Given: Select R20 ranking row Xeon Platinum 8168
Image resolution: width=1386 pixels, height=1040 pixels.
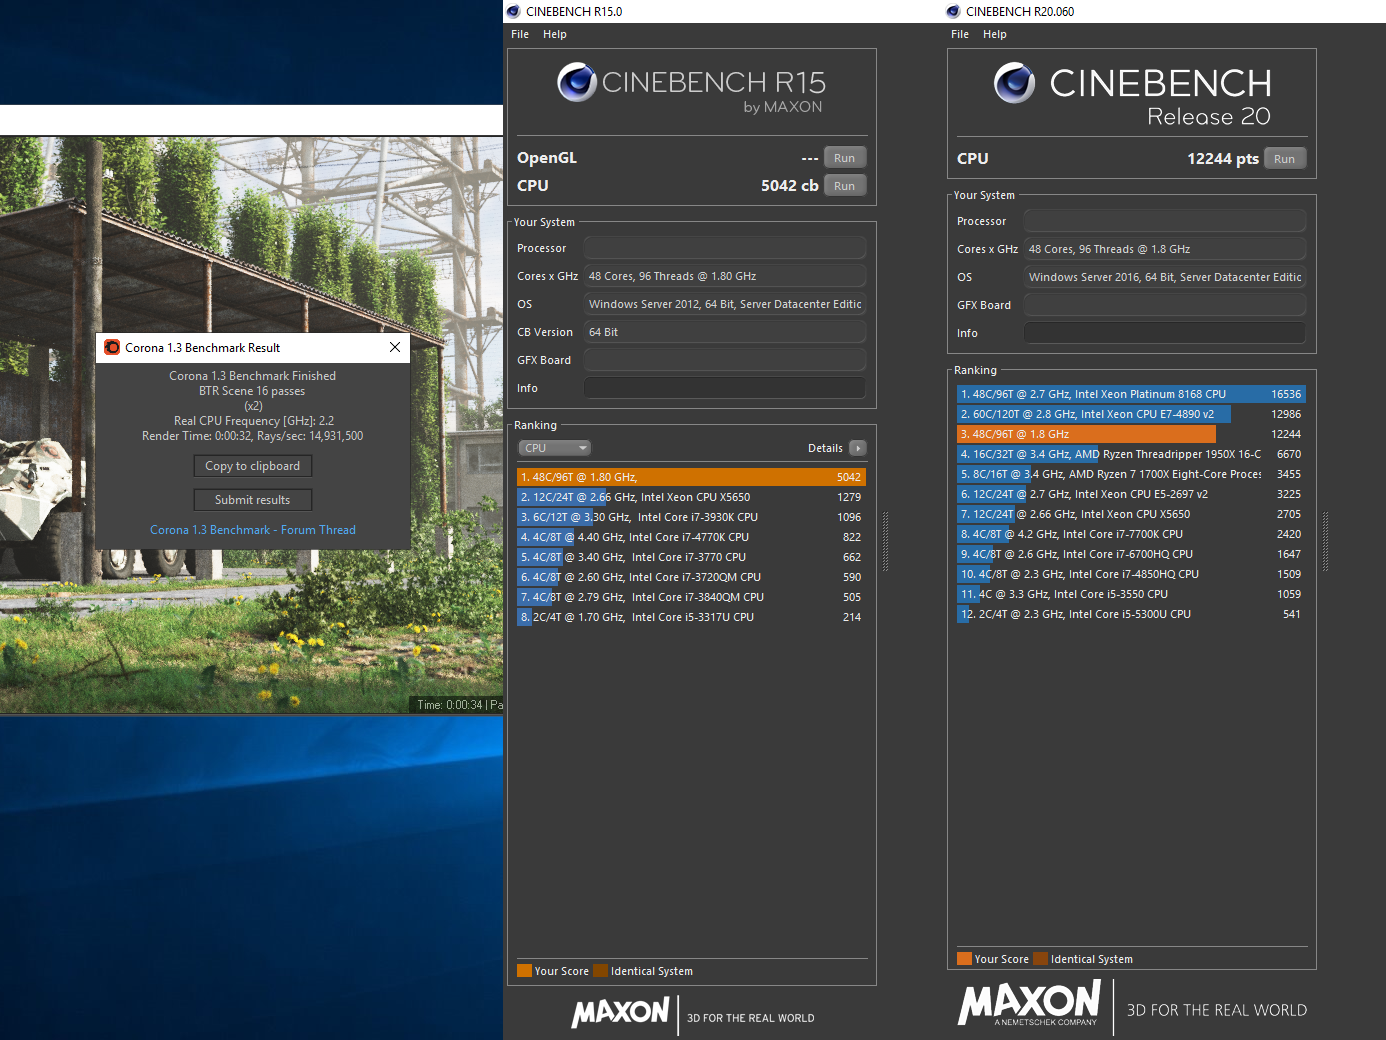Looking at the screenshot, I should click(x=1131, y=394).
